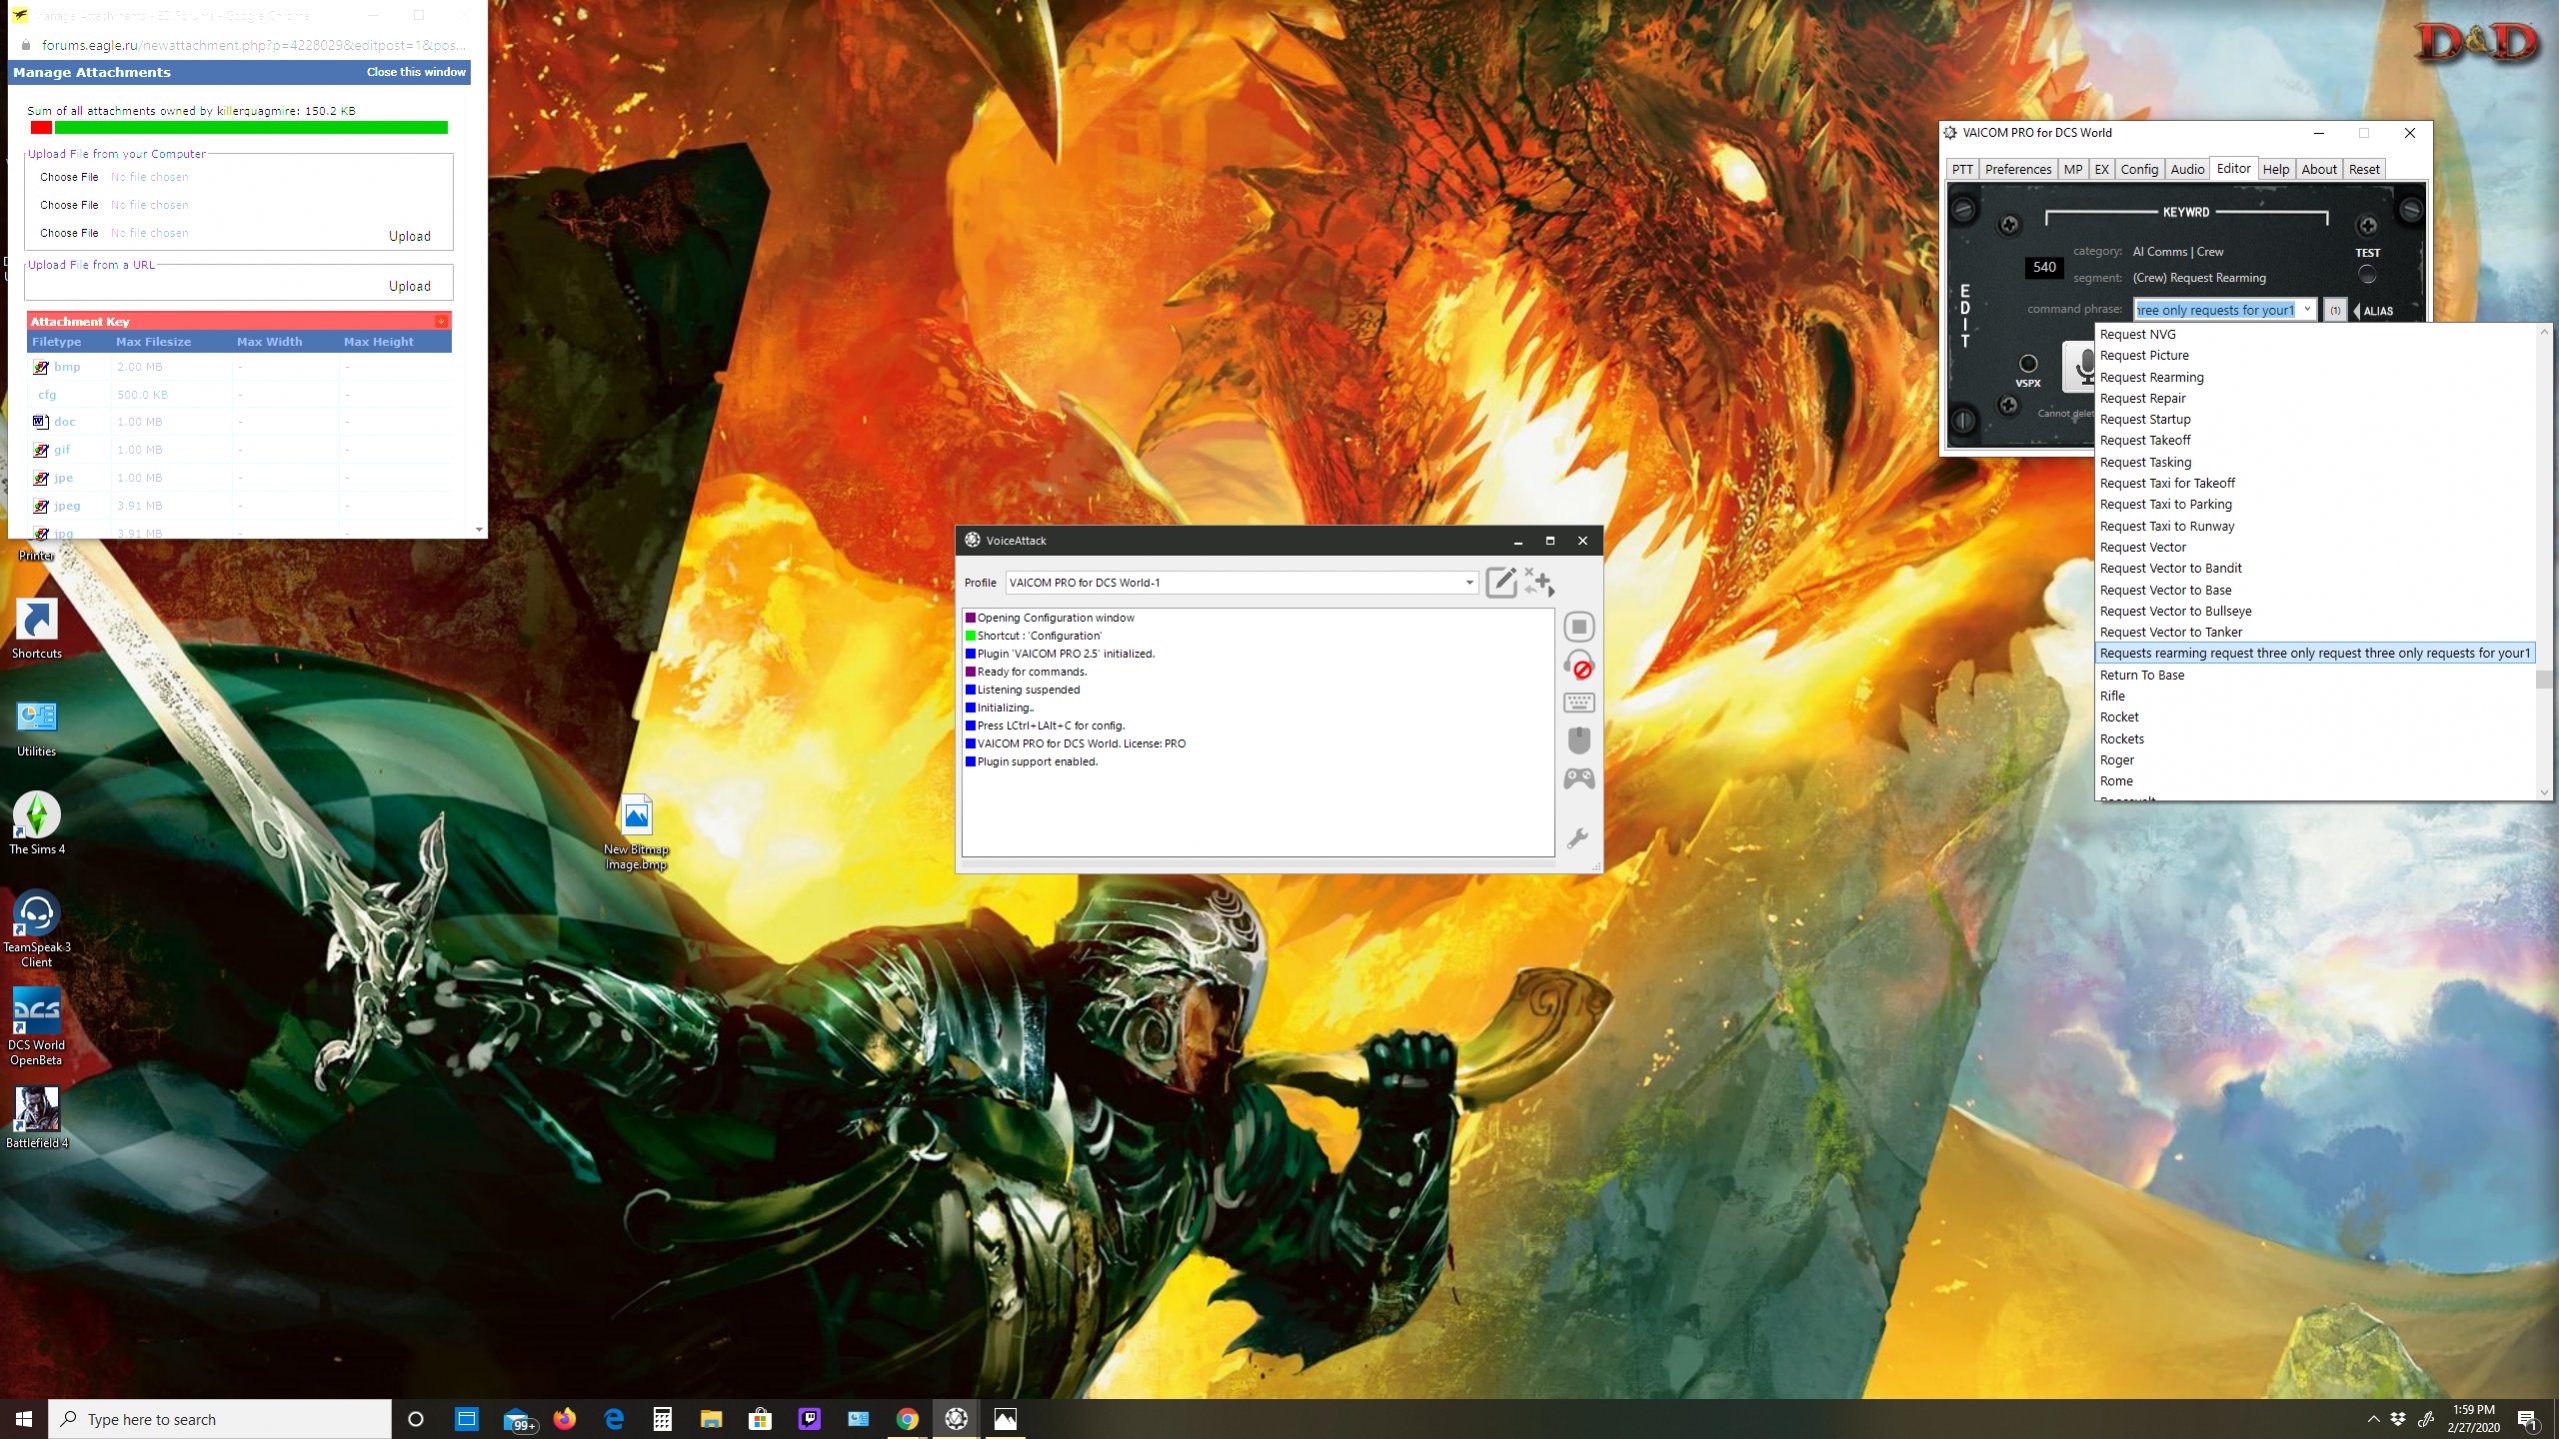Click the profile create/import plus icon
2559x1439 pixels.
[1540, 582]
